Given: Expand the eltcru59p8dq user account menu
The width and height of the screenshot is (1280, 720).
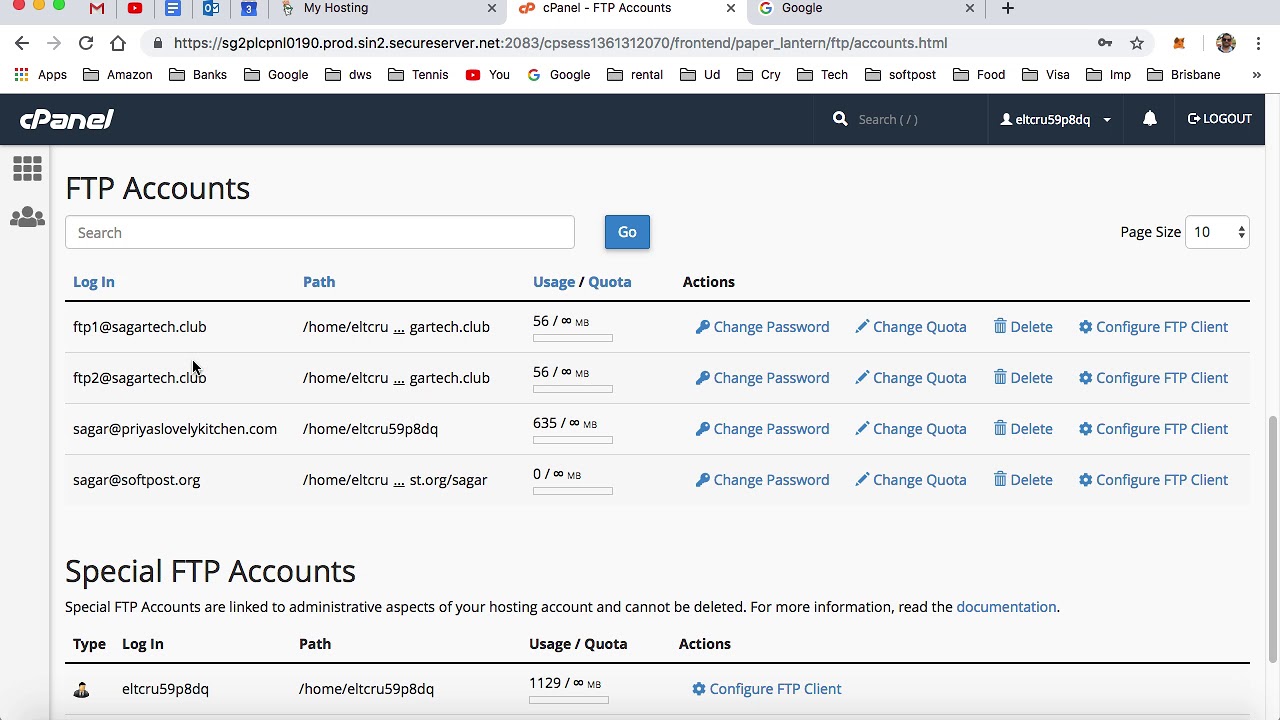Looking at the screenshot, I should tap(1056, 119).
